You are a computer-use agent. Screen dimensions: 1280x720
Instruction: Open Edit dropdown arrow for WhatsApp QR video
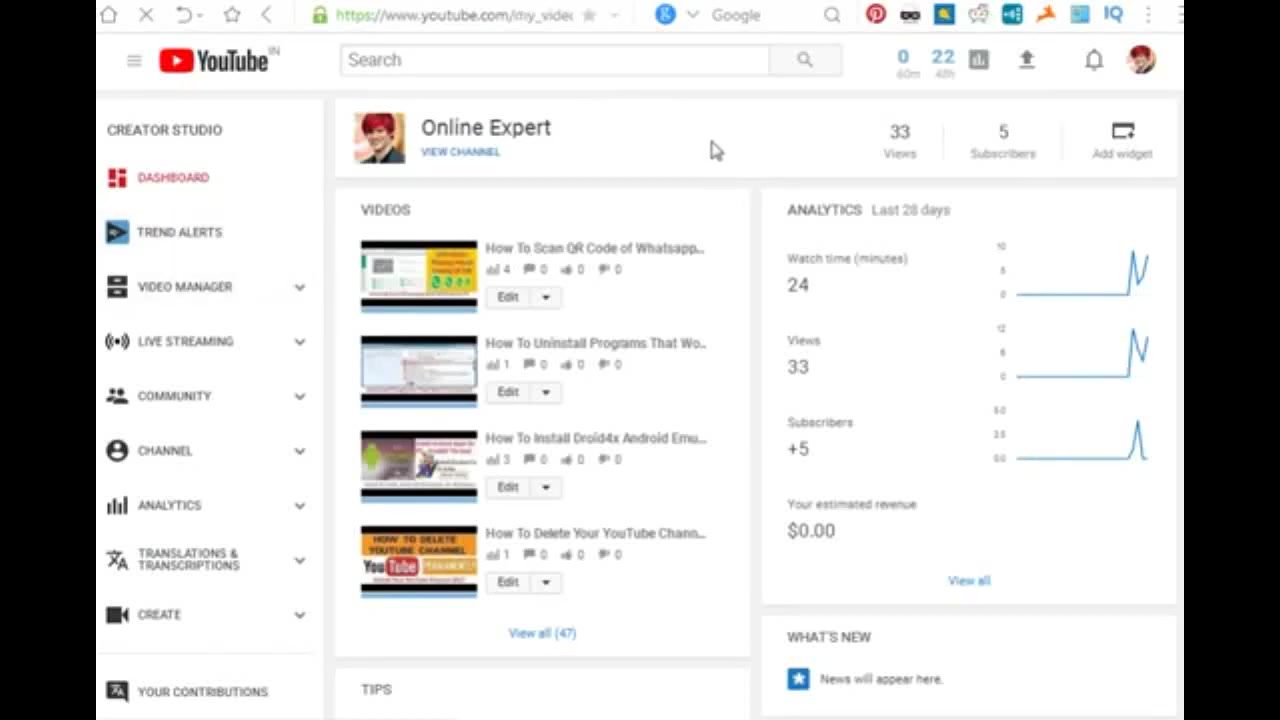coord(546,297)
